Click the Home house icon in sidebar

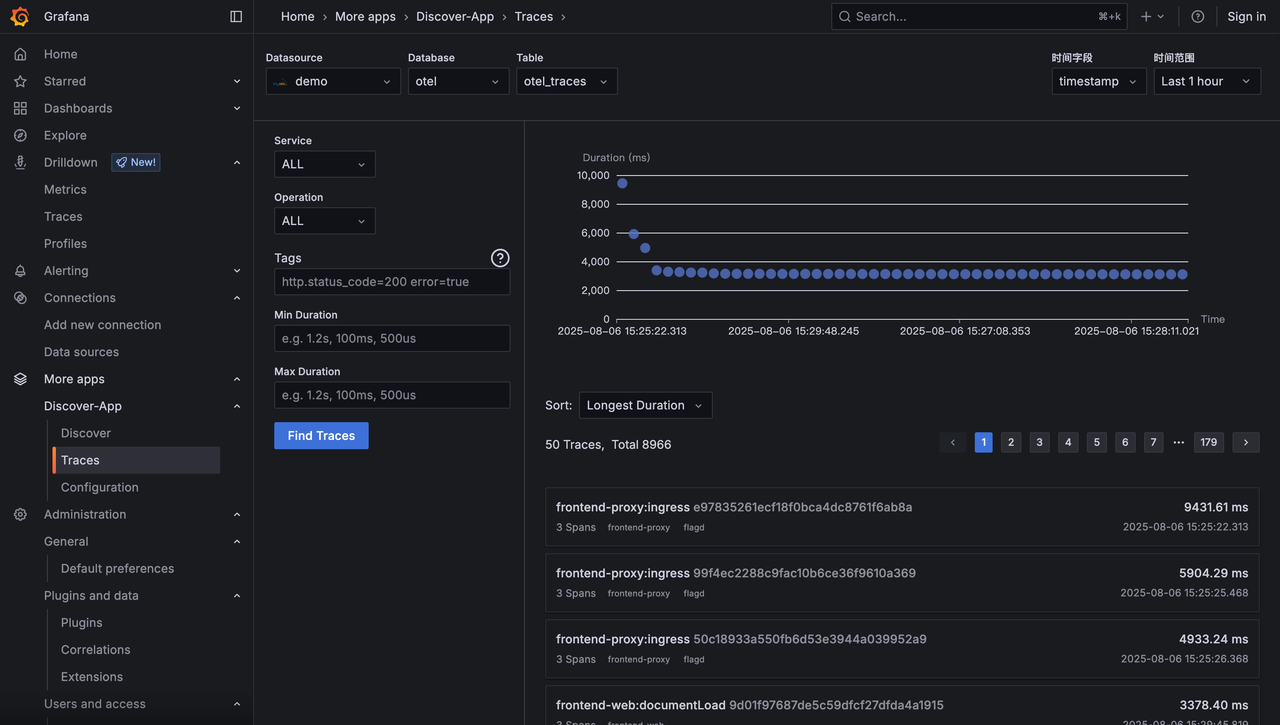tap(20, 54)
